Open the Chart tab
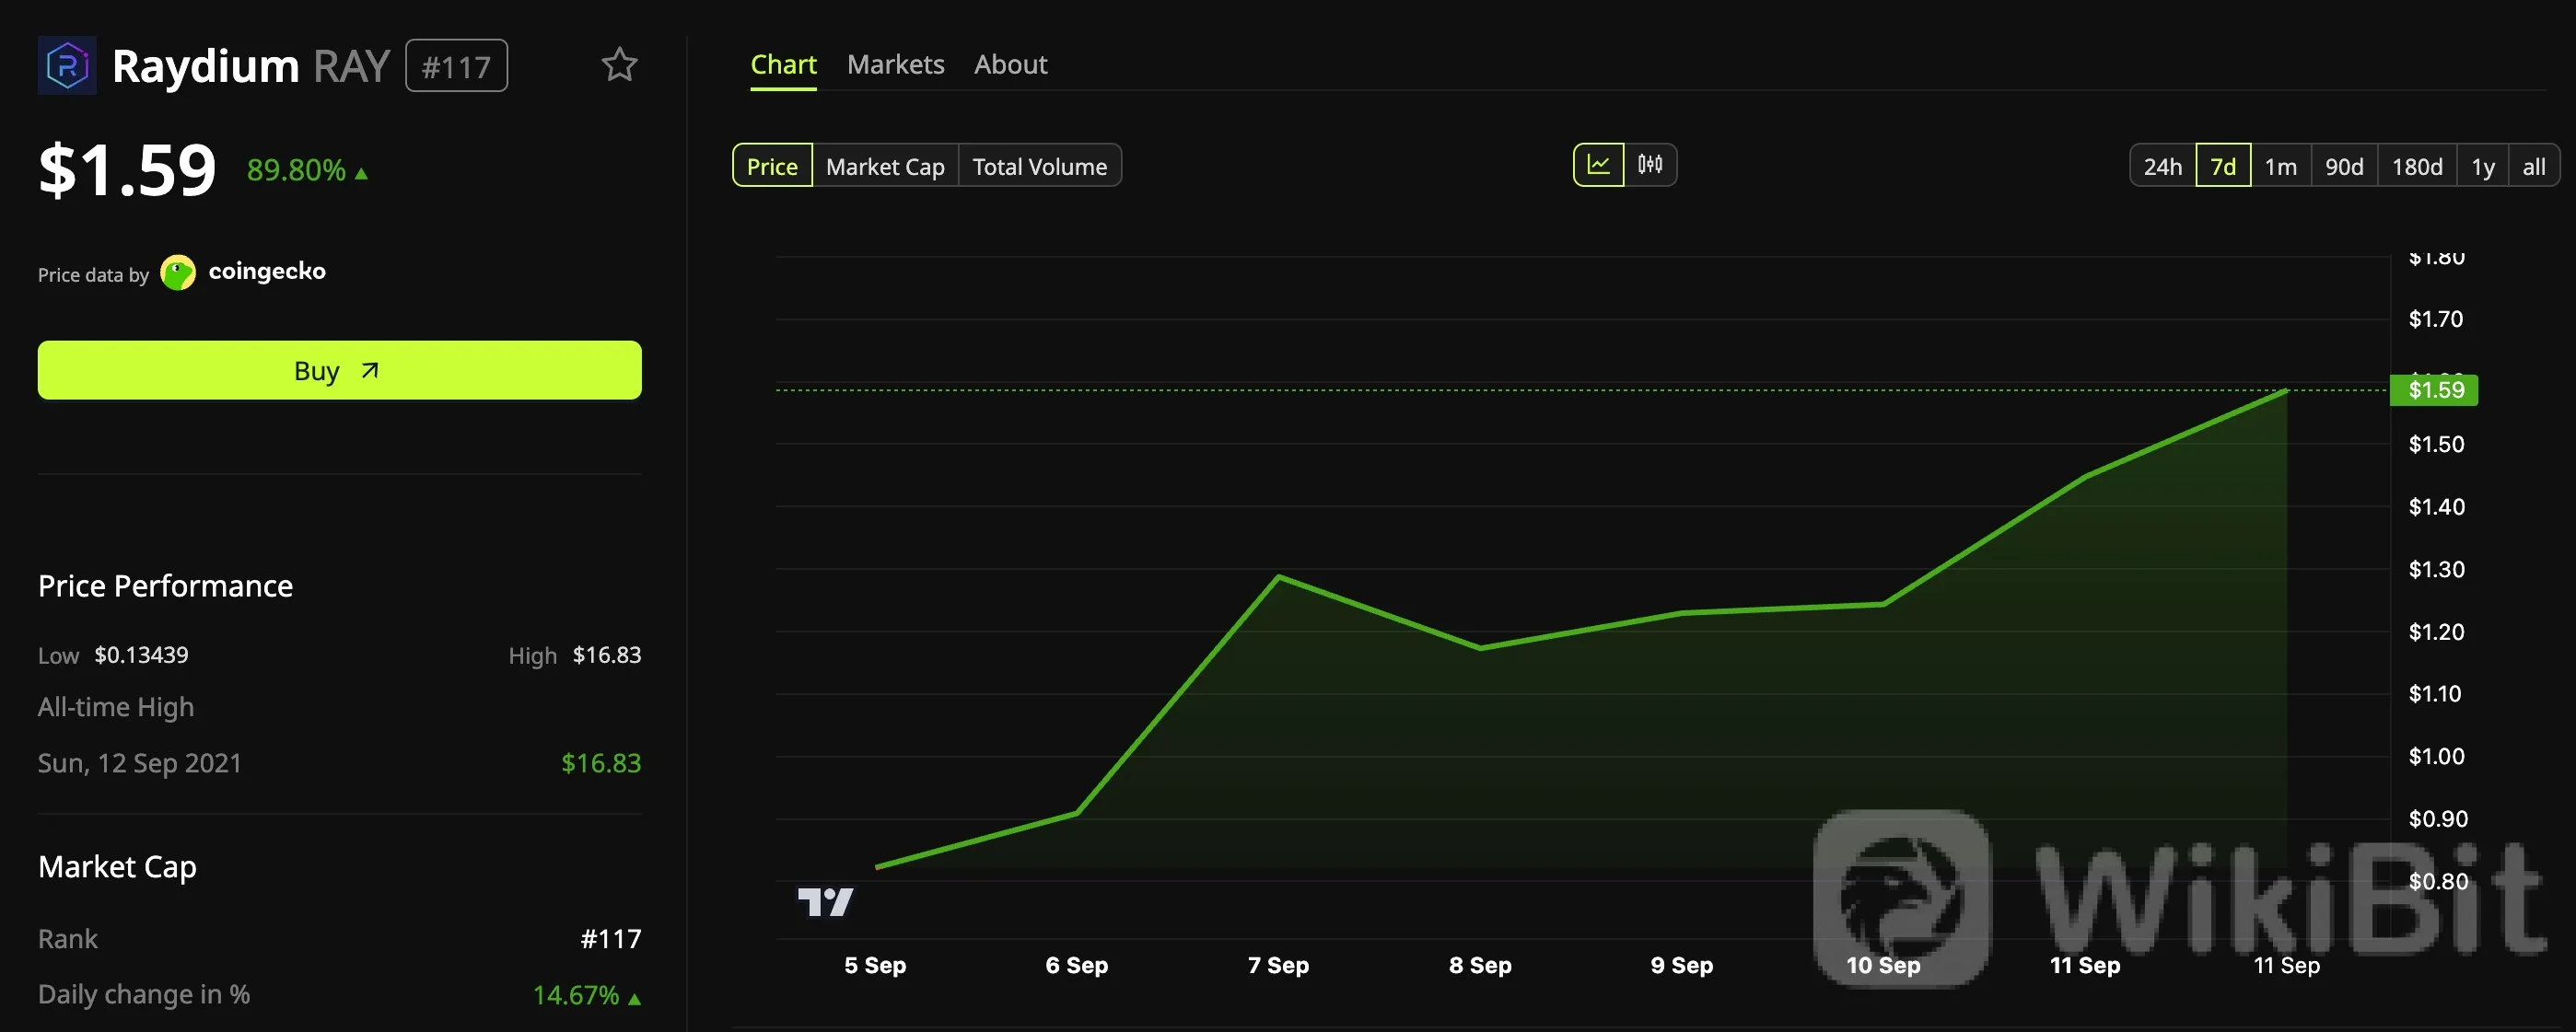 [x=783, y=65]
